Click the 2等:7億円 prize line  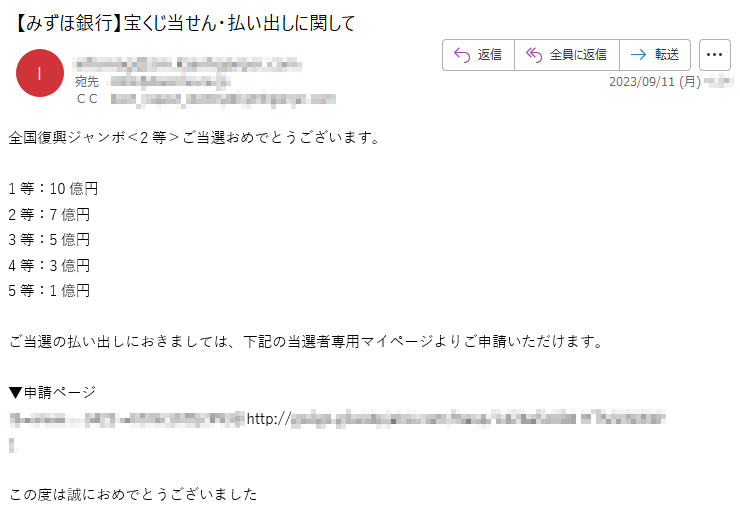49,214
